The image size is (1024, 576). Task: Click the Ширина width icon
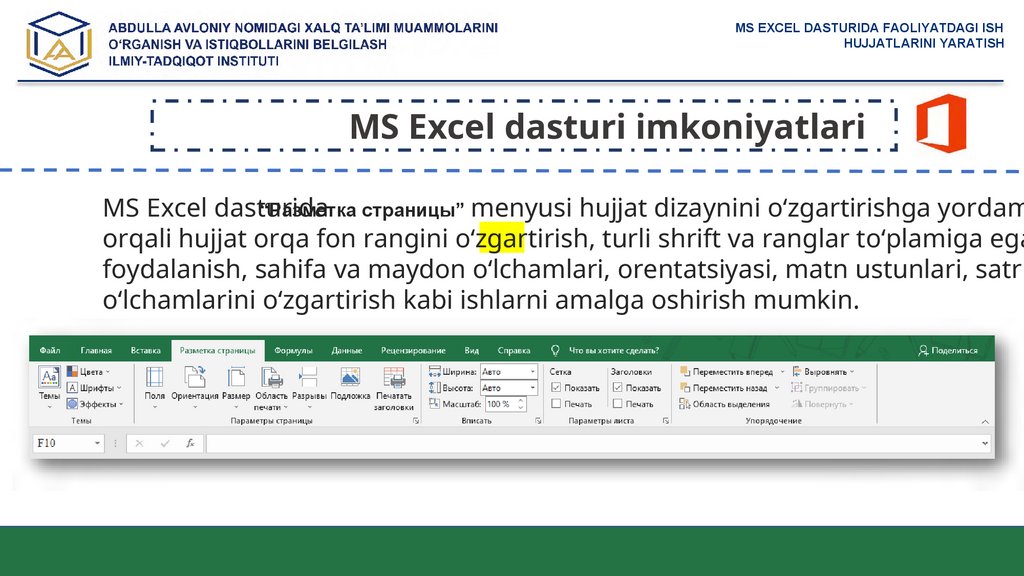pos(434,372)
